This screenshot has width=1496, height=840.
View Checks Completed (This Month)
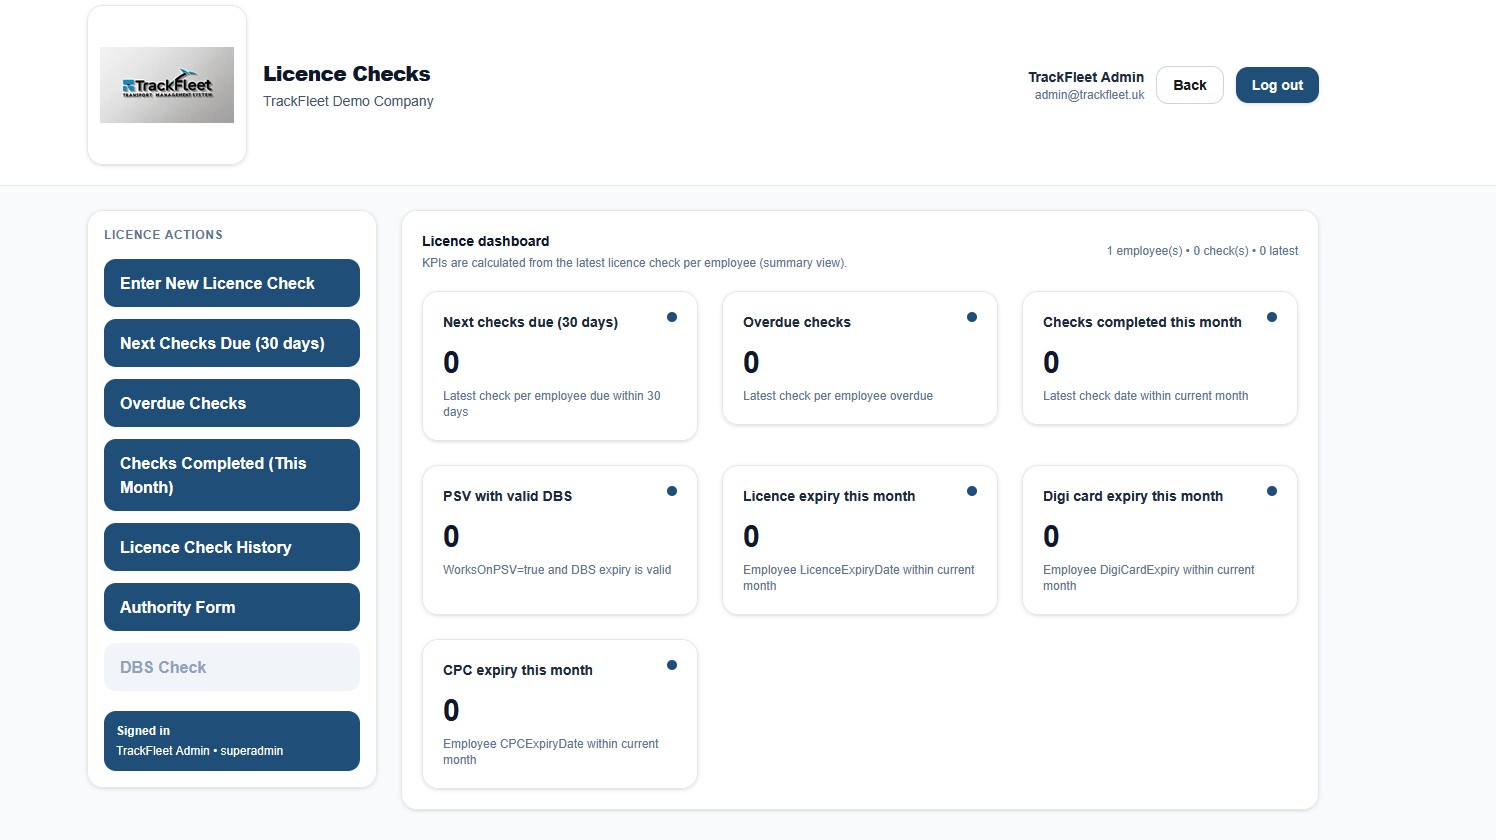tap(231, 475)
